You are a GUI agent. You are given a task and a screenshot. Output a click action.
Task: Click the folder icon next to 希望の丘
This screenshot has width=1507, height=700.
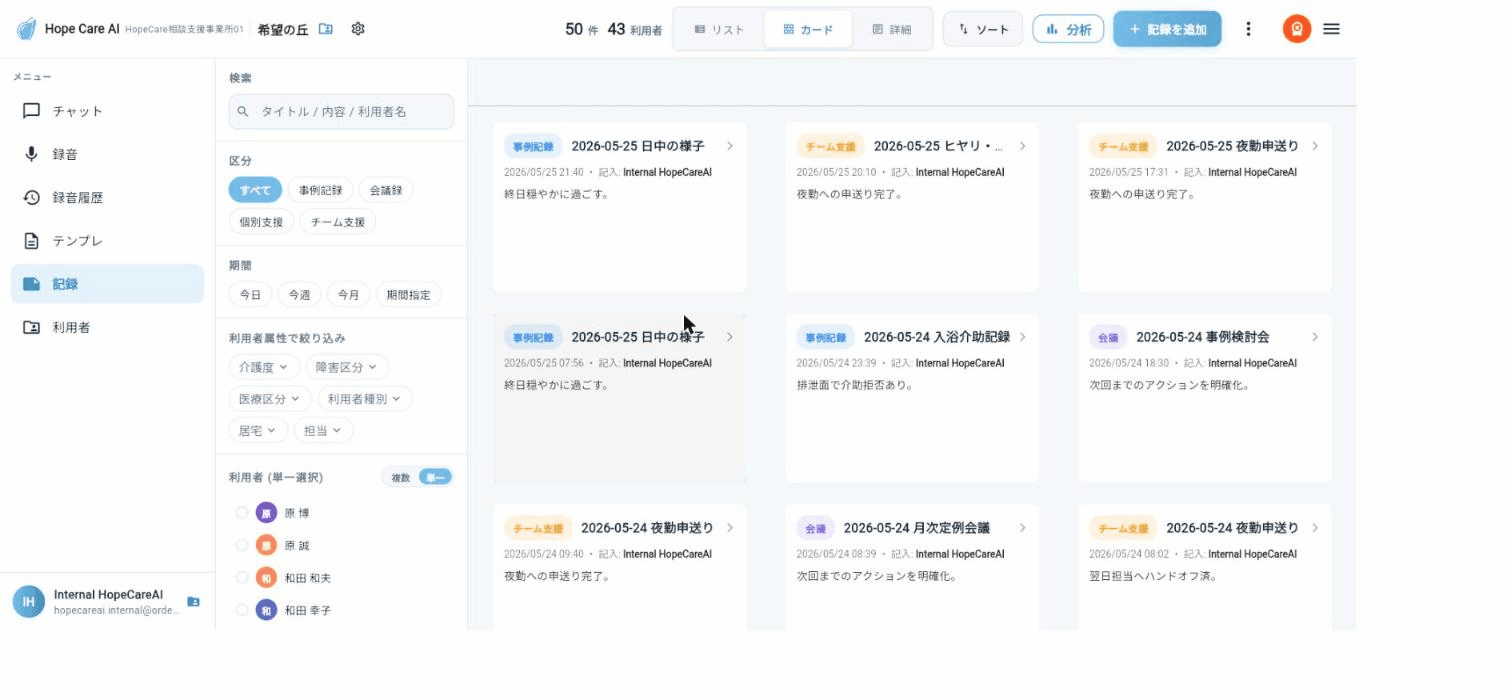pos(326,29)
